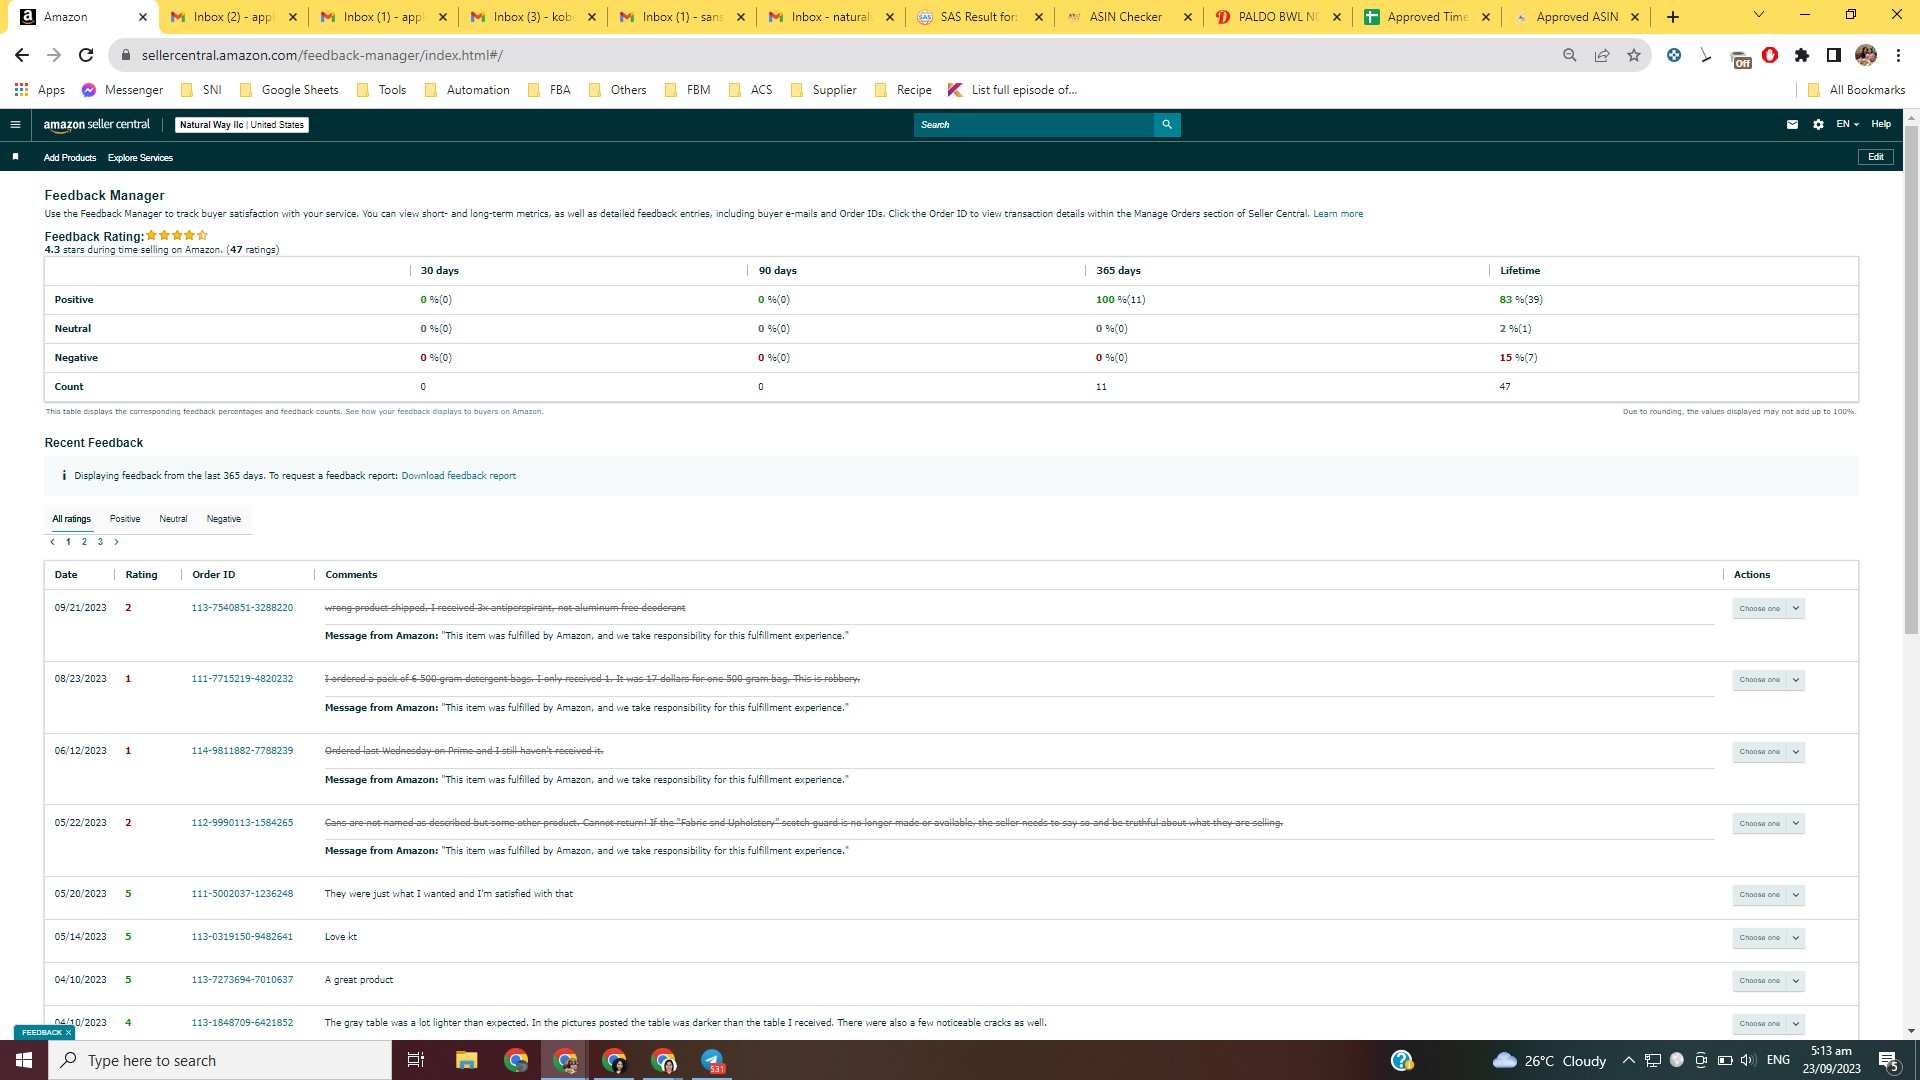
Task: Dismiss the FEEDBACK tag at bottom left
Action: [68, 1032]
